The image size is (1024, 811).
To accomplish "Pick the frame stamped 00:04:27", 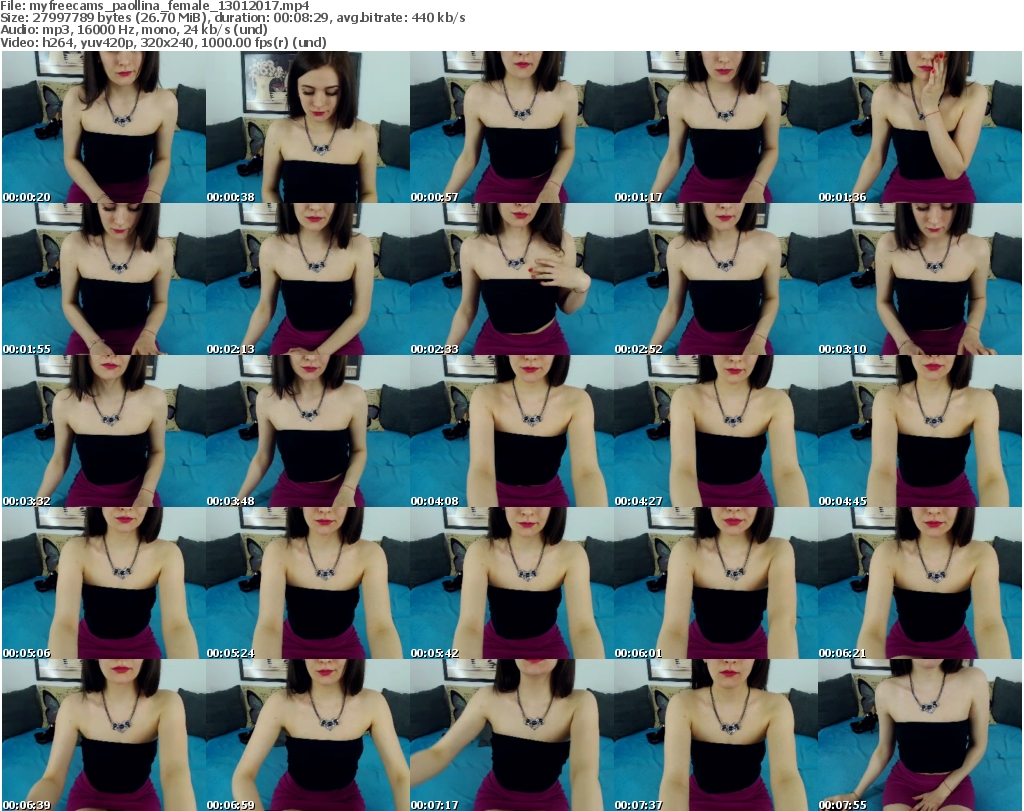I will coord(716,432).
